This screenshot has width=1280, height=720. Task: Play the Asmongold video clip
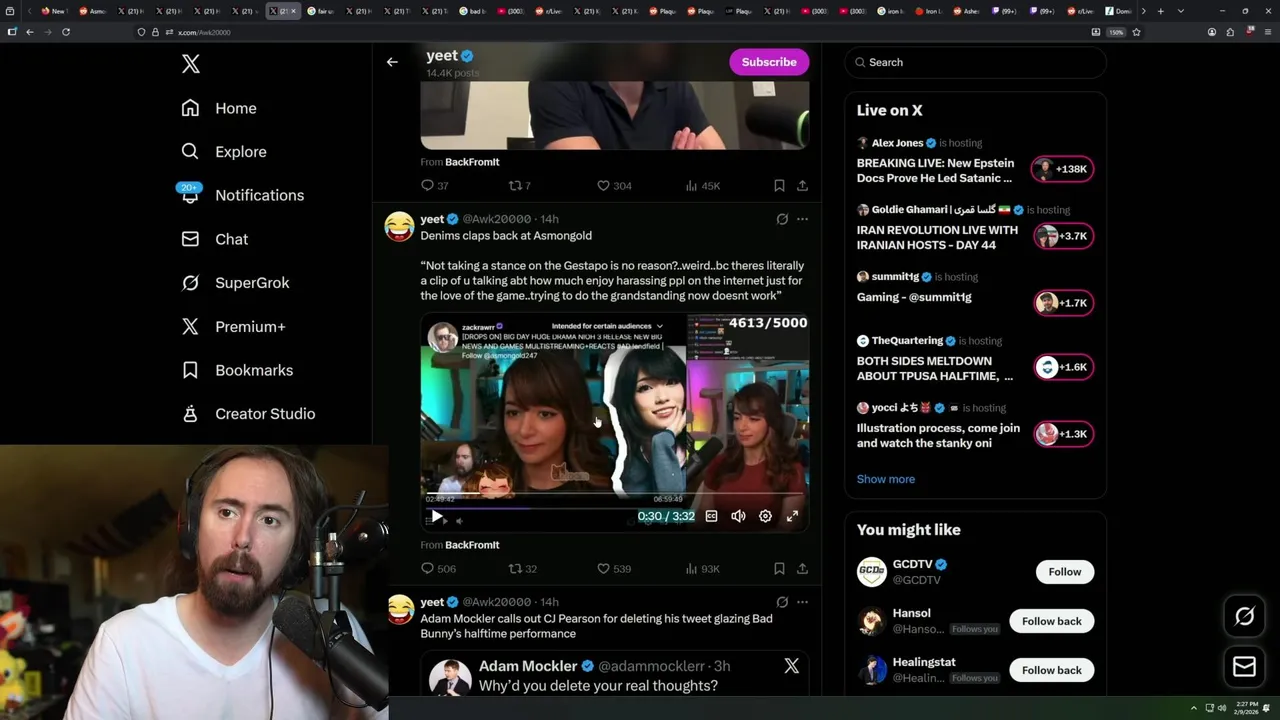[437, 516]
